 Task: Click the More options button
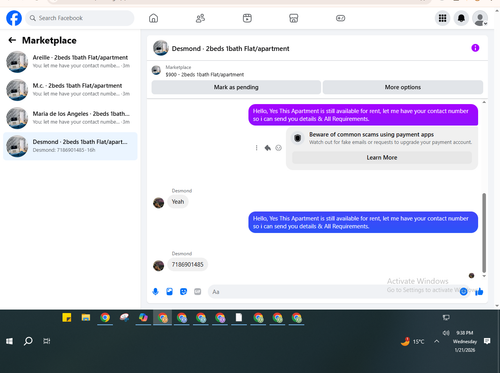(x=403, y=87)
